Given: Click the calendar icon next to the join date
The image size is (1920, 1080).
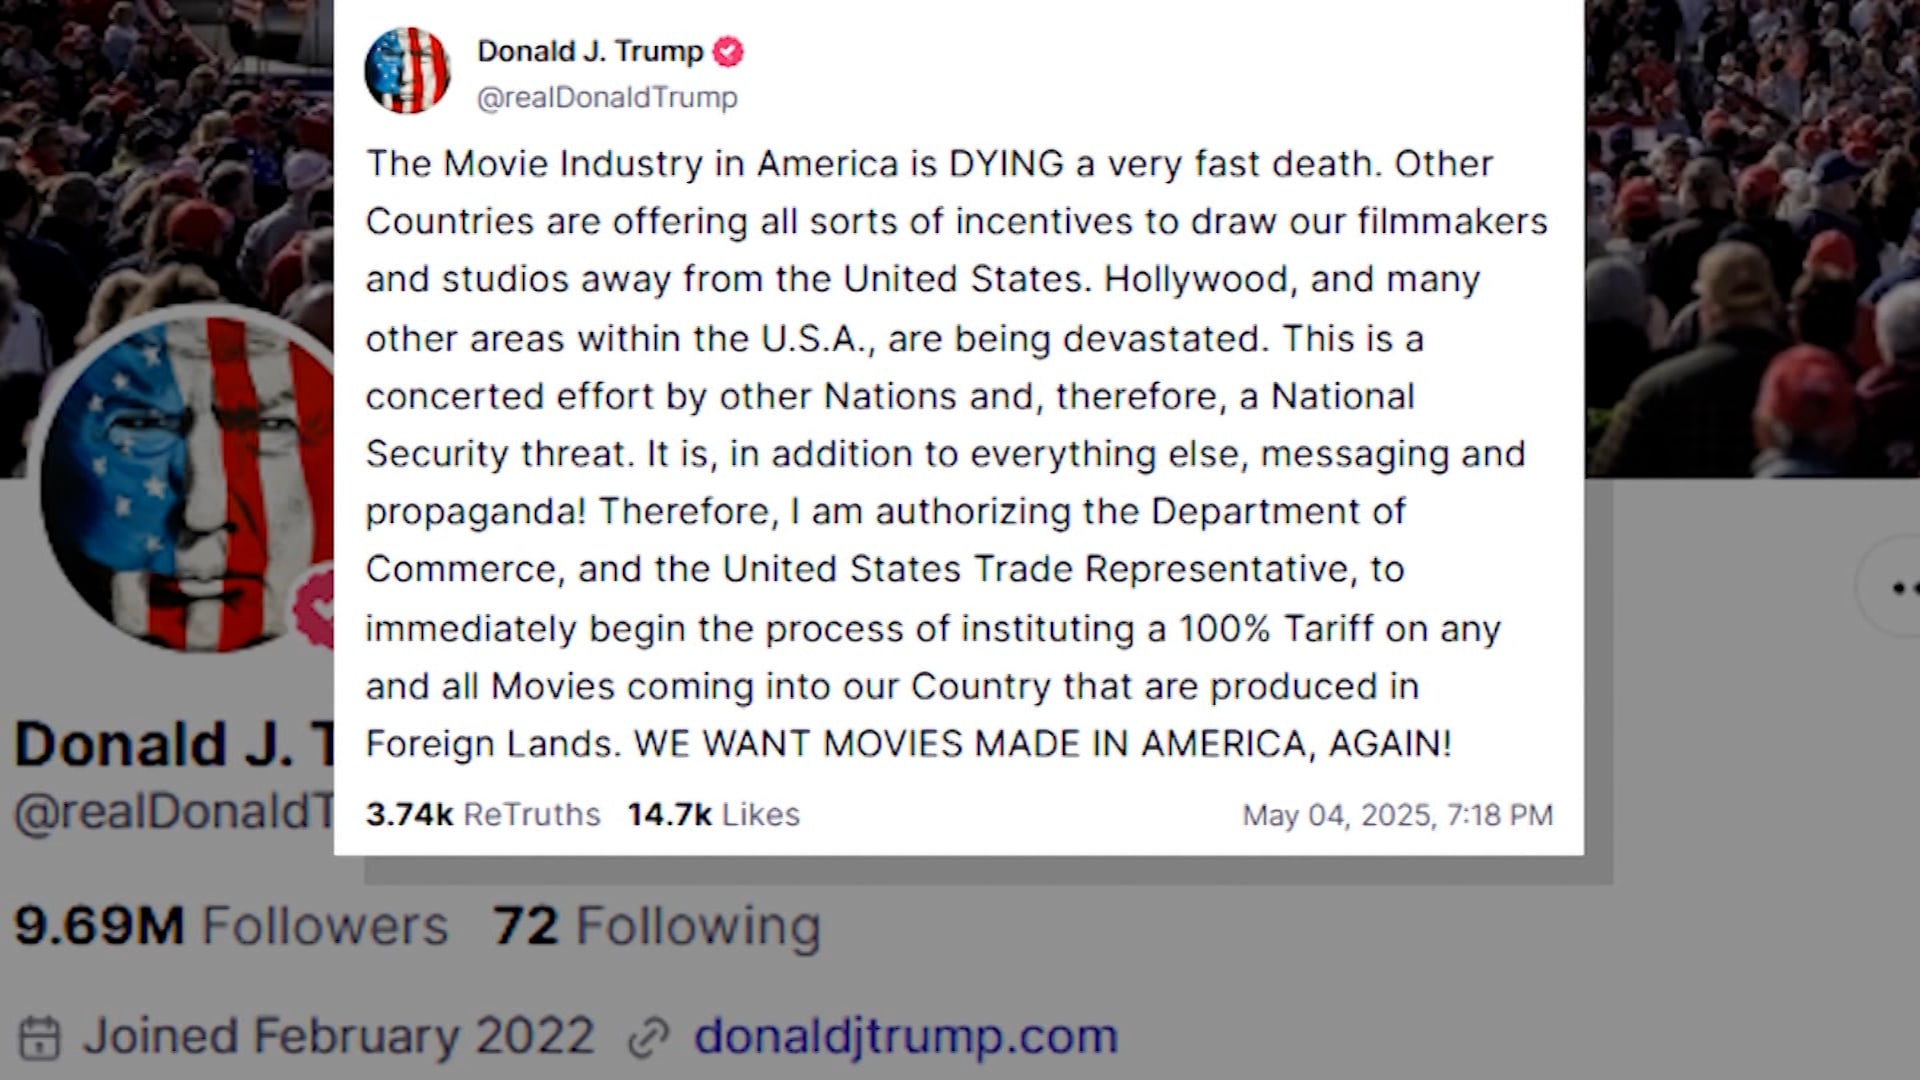Looking at the screenshot, I should (x=41, y=1037).
